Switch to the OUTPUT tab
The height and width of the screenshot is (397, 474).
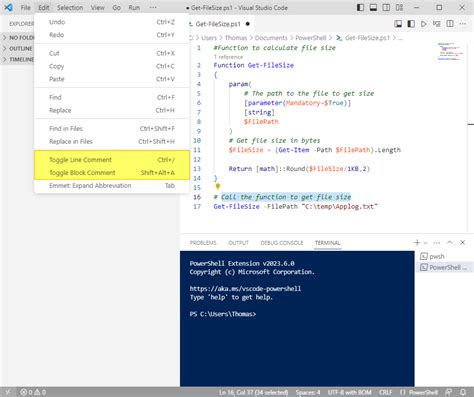(x=238, y=243)
